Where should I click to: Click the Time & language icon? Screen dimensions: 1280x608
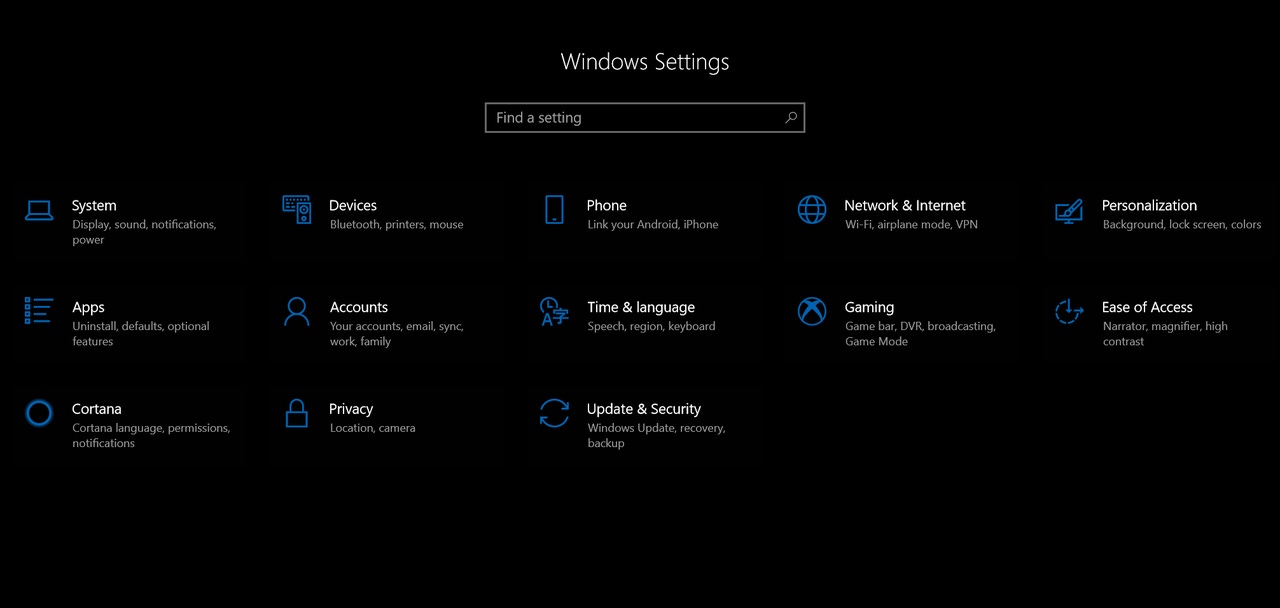click(554, 311)
